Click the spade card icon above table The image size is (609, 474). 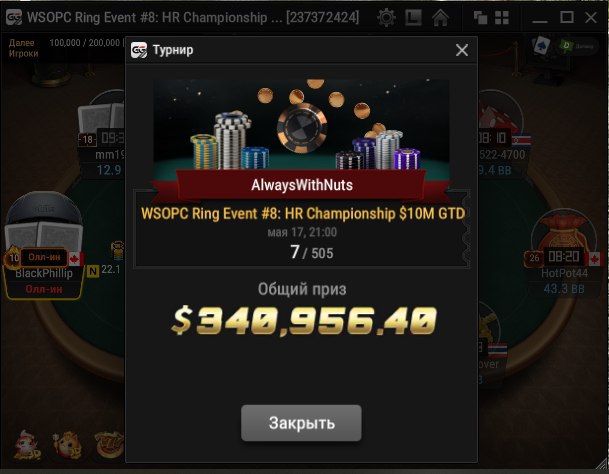pyautogui.click(x=542, y=45)
